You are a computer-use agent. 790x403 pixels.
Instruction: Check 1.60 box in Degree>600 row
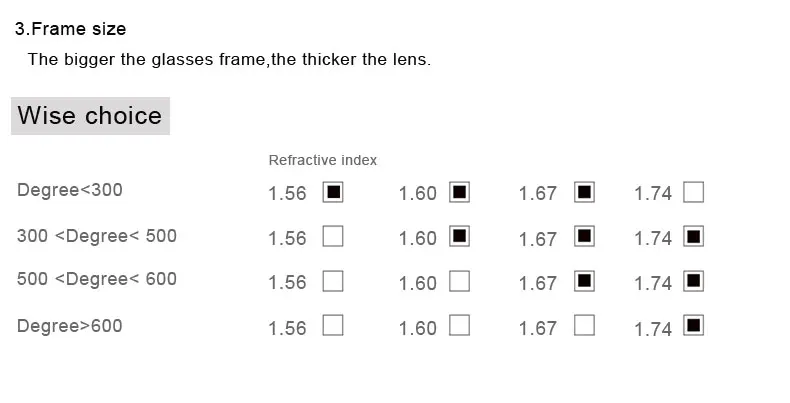click(459, 325)
